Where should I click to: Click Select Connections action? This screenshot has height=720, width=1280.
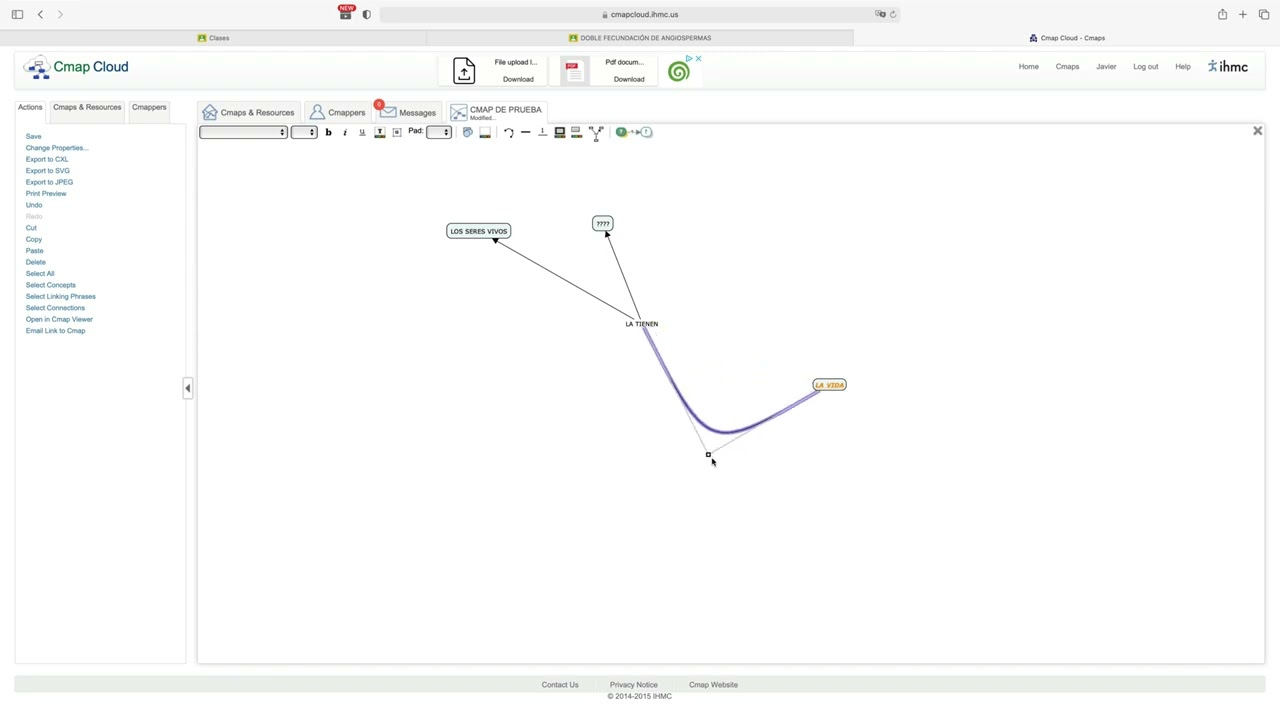coord(55,308)
